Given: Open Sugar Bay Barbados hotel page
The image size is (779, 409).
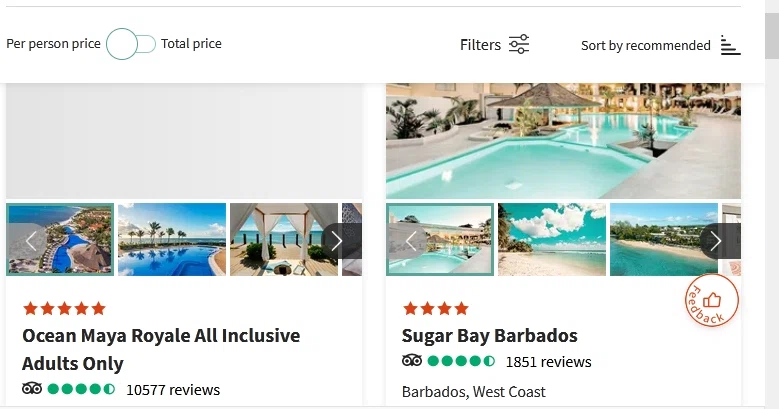Looking at the screenshot, I should 490,335.
